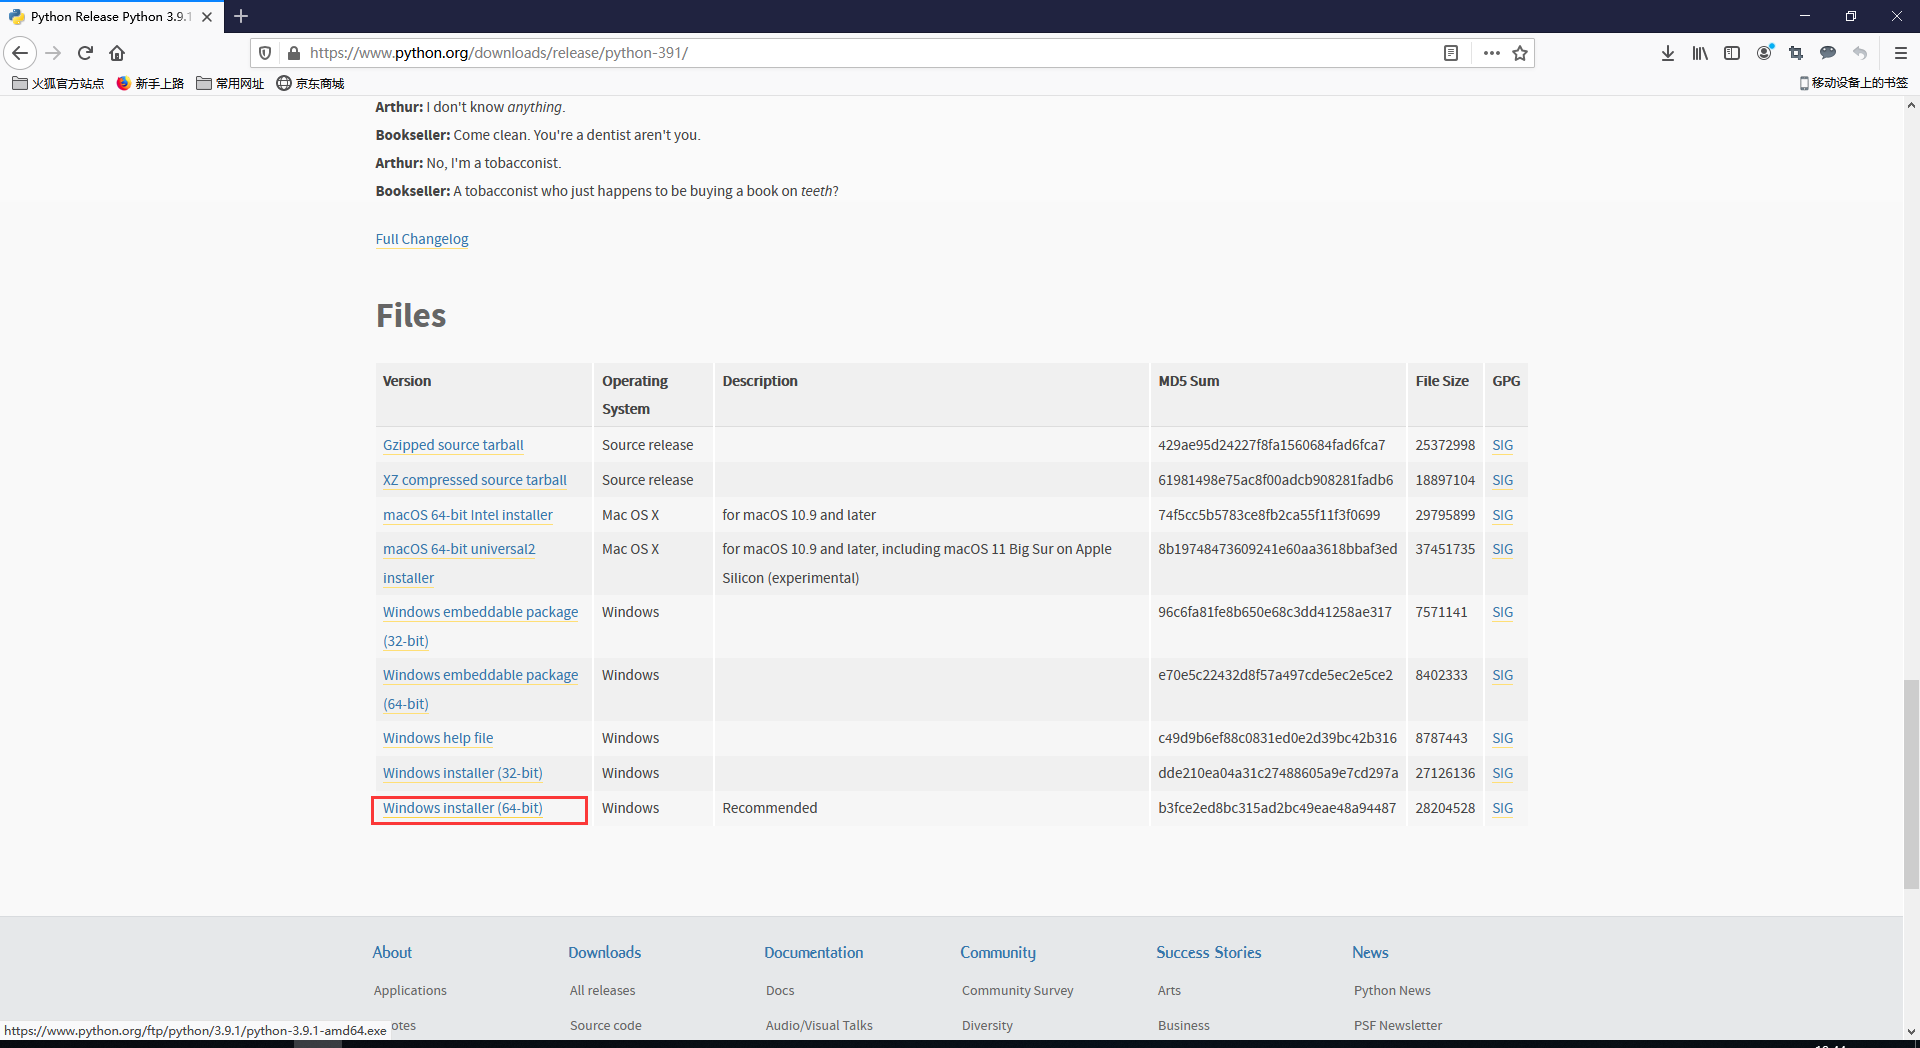
Task: Download Windows help file
Action: [x=438, y=738]
